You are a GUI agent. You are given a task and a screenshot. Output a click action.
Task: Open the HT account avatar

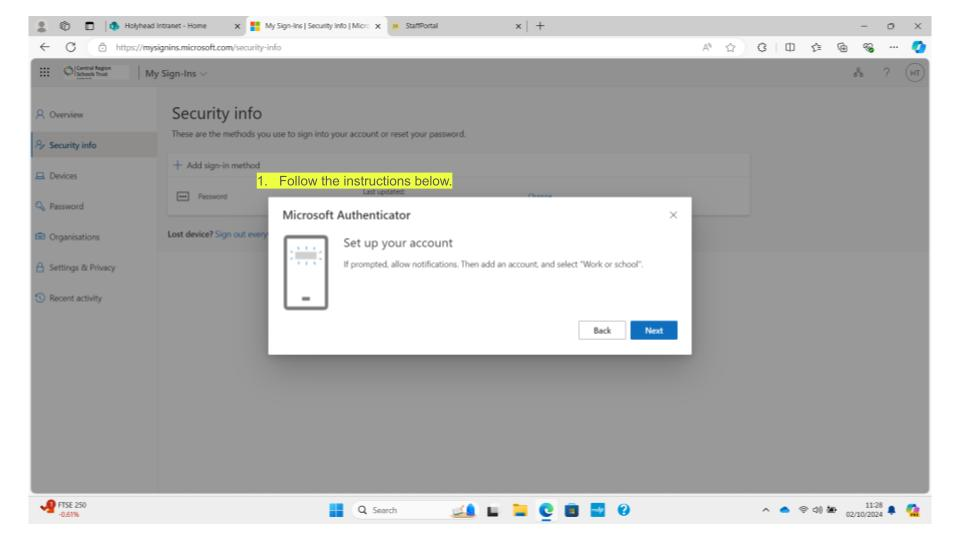click(915, 73)
